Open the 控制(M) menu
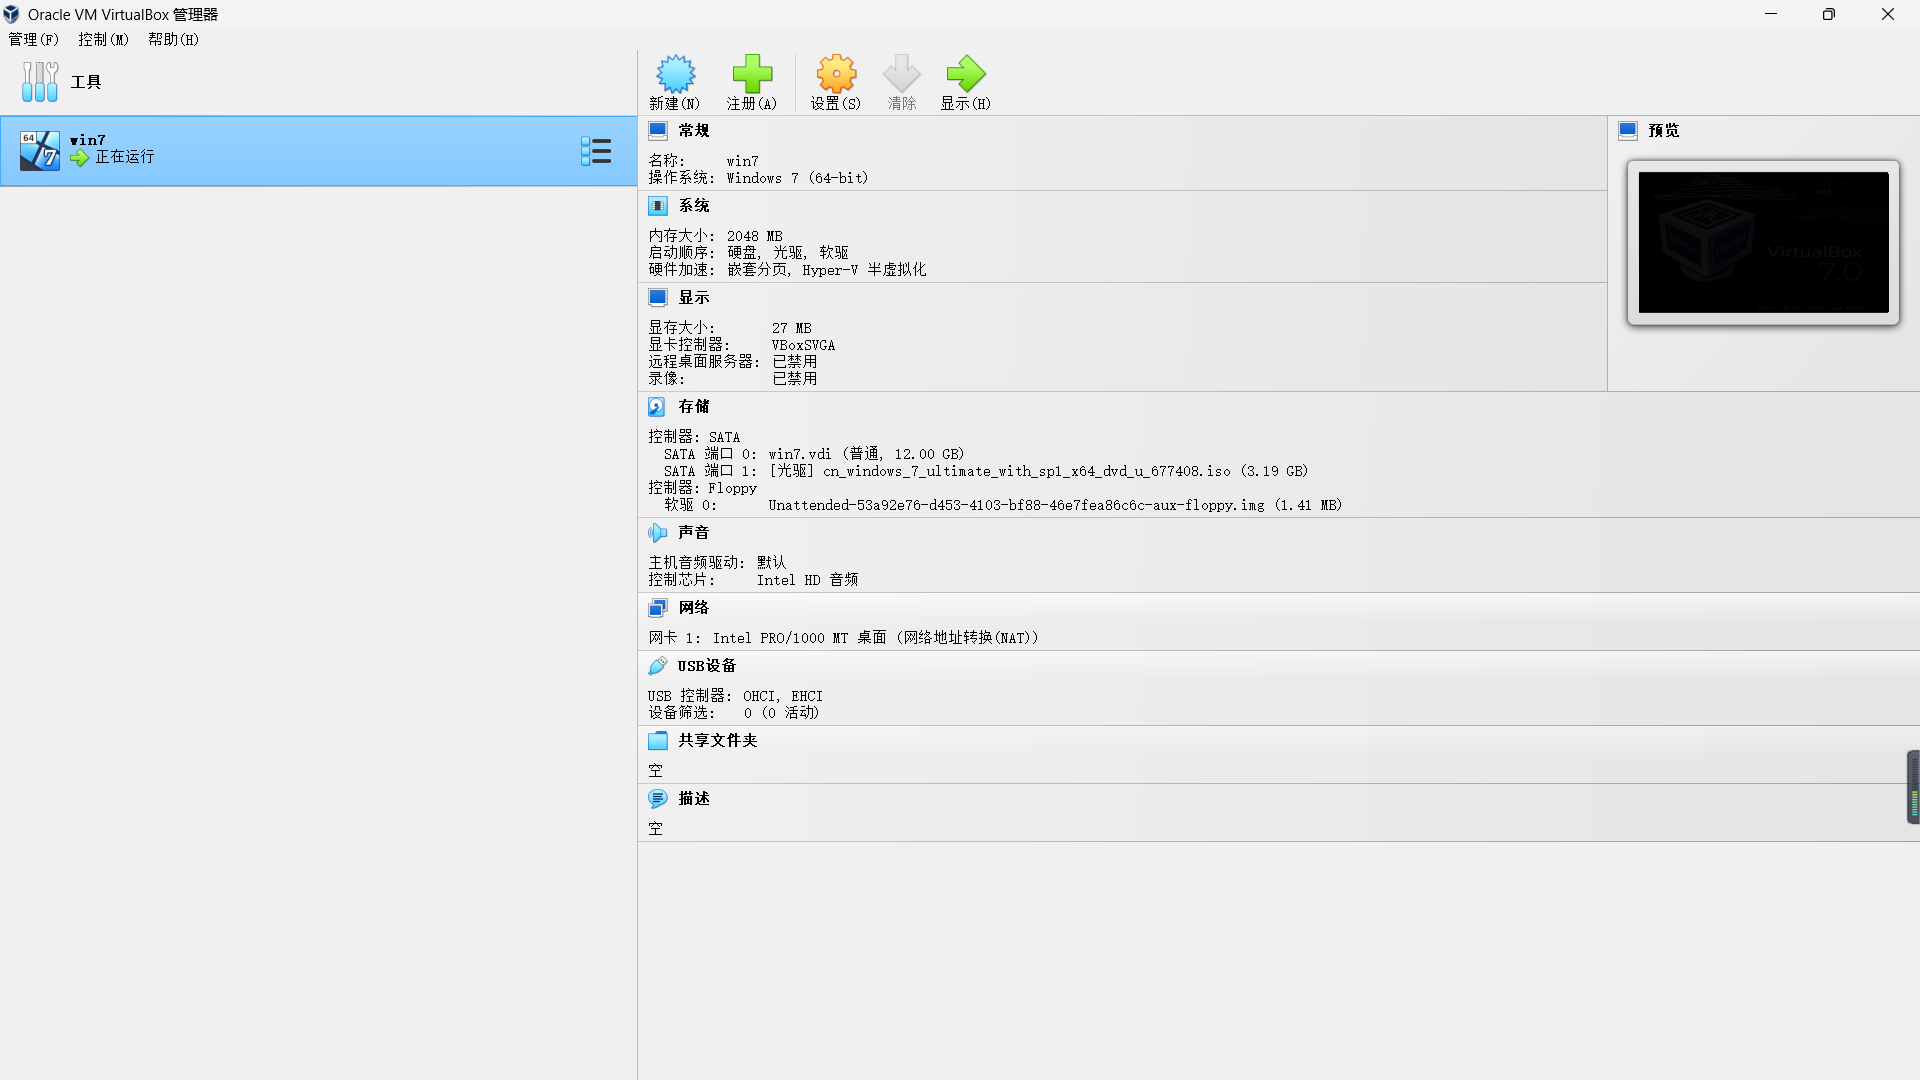The width and height of the screenshot is (1920, 1080). point(104,39)
